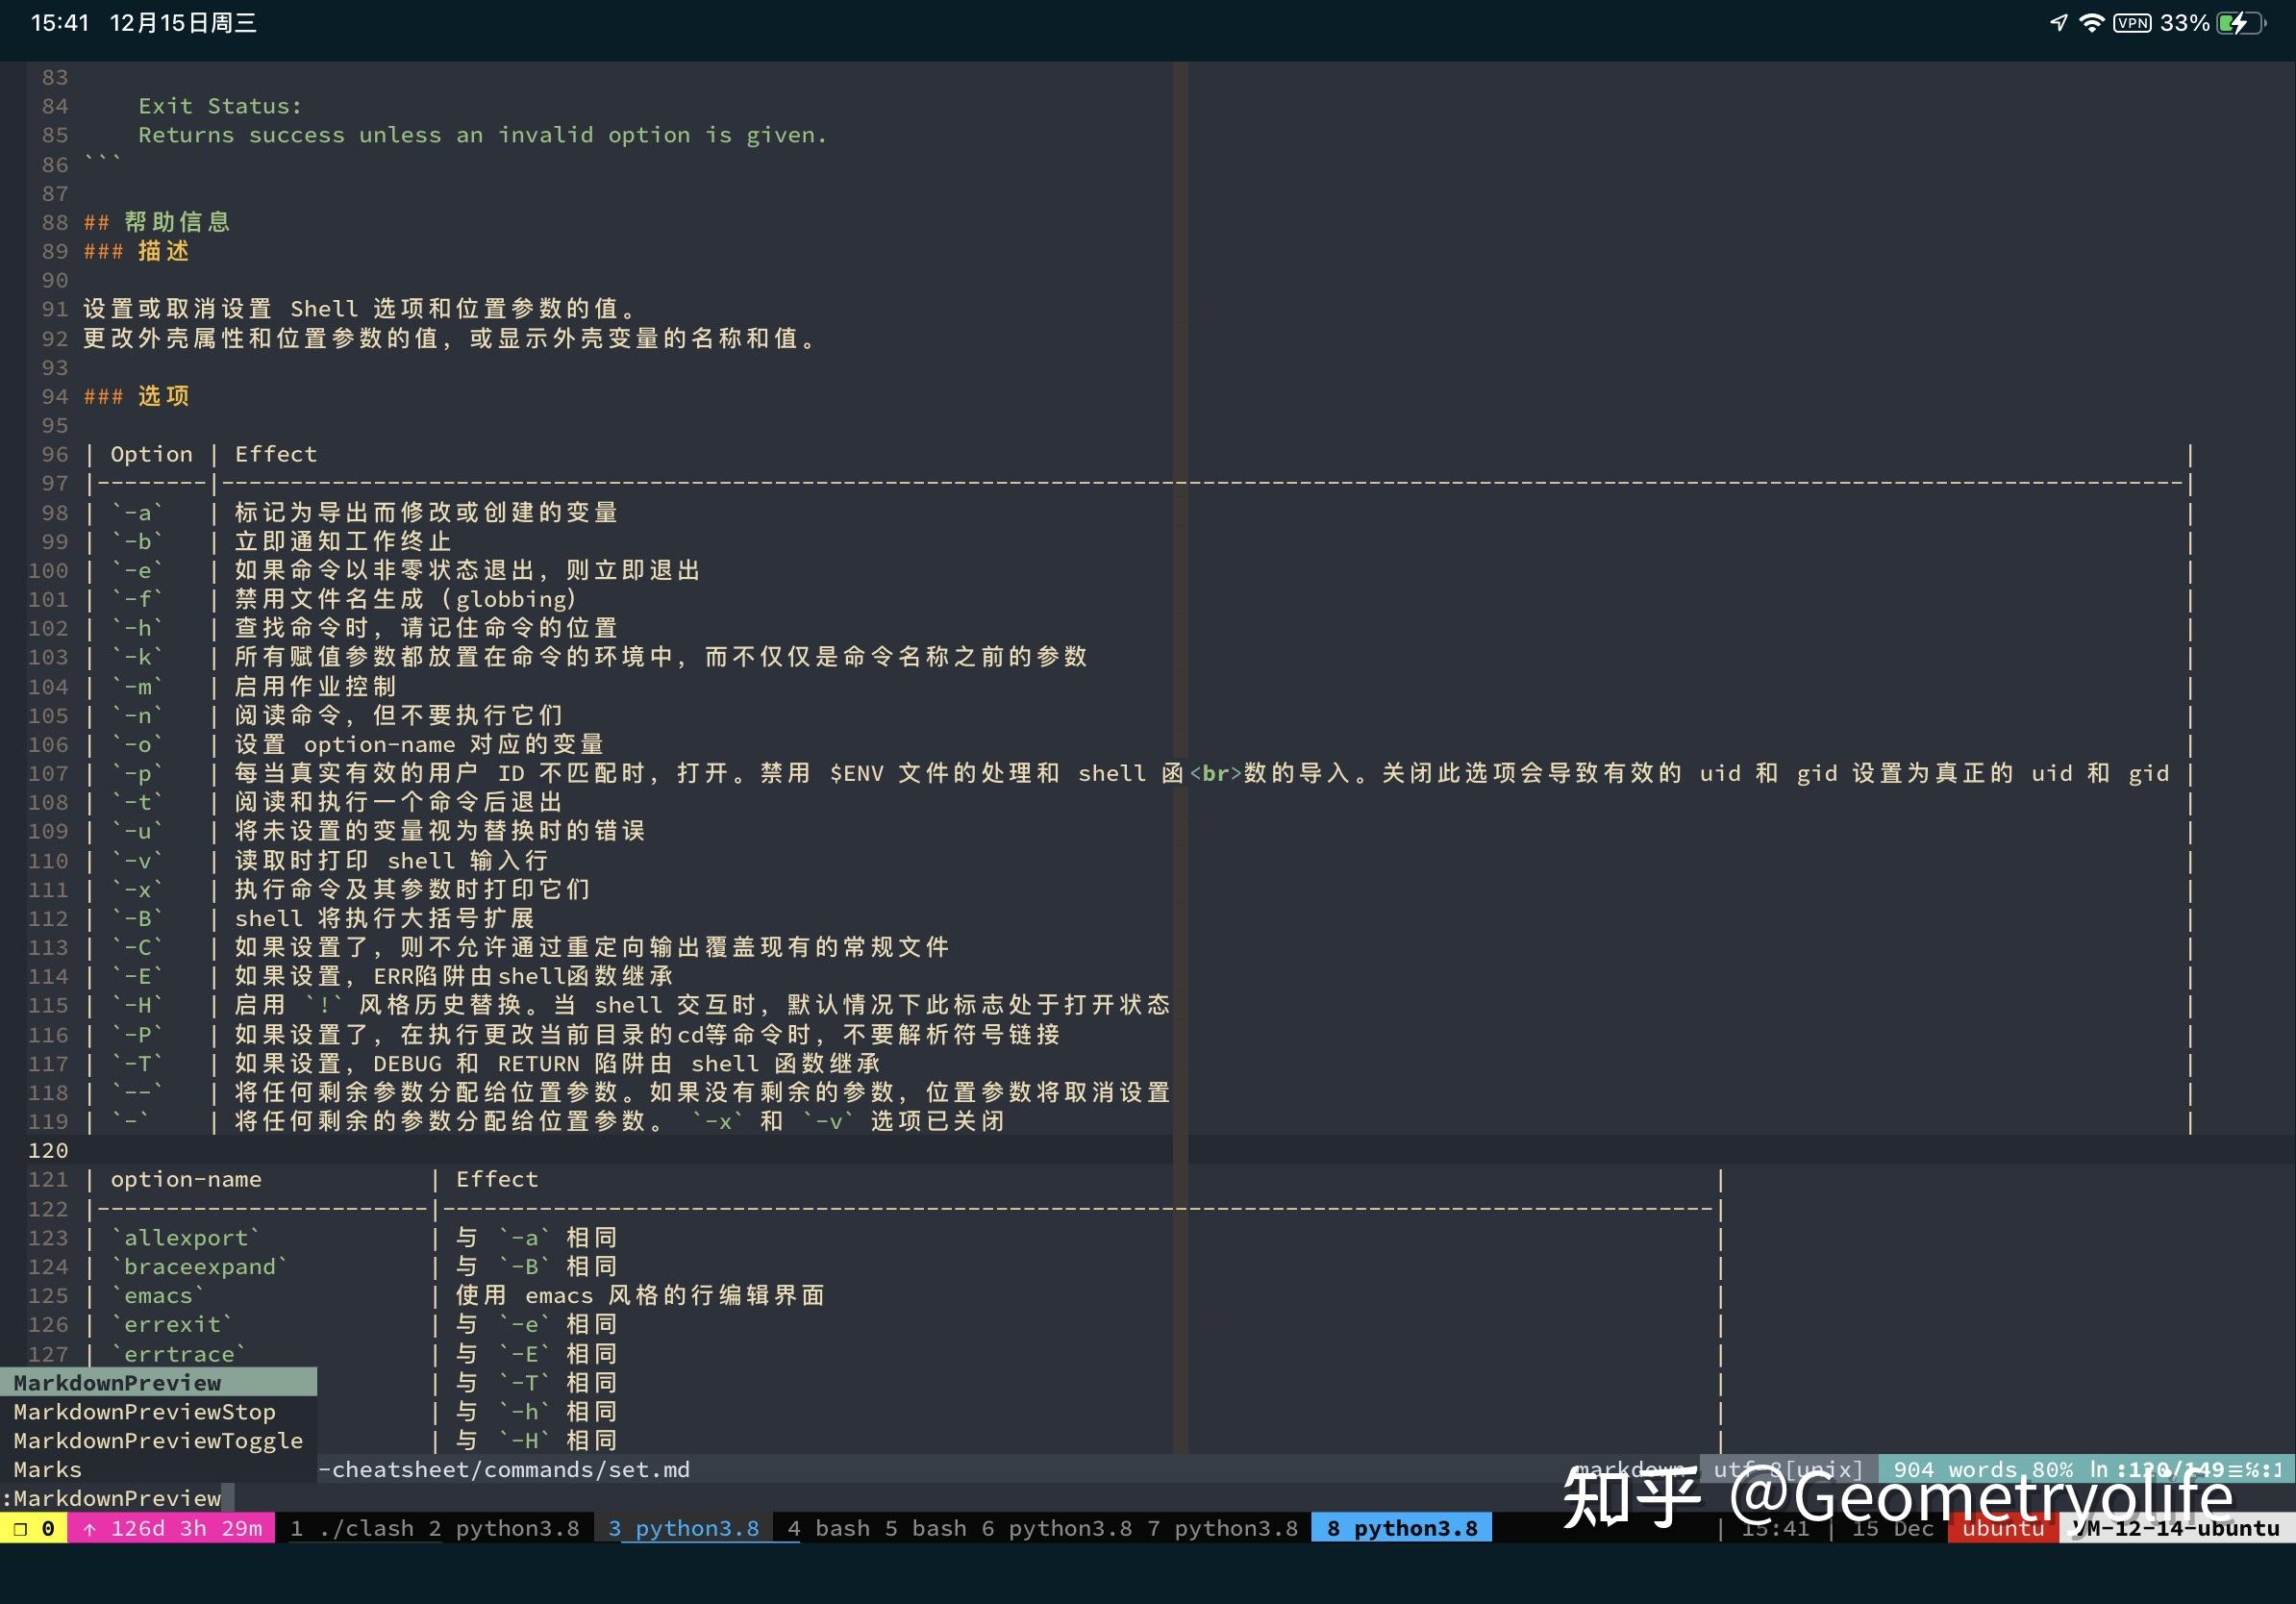Screen dimensions: 2296x1604
Task: Click the red 'ubuntu' status segment
Action: [2003, 1528]
